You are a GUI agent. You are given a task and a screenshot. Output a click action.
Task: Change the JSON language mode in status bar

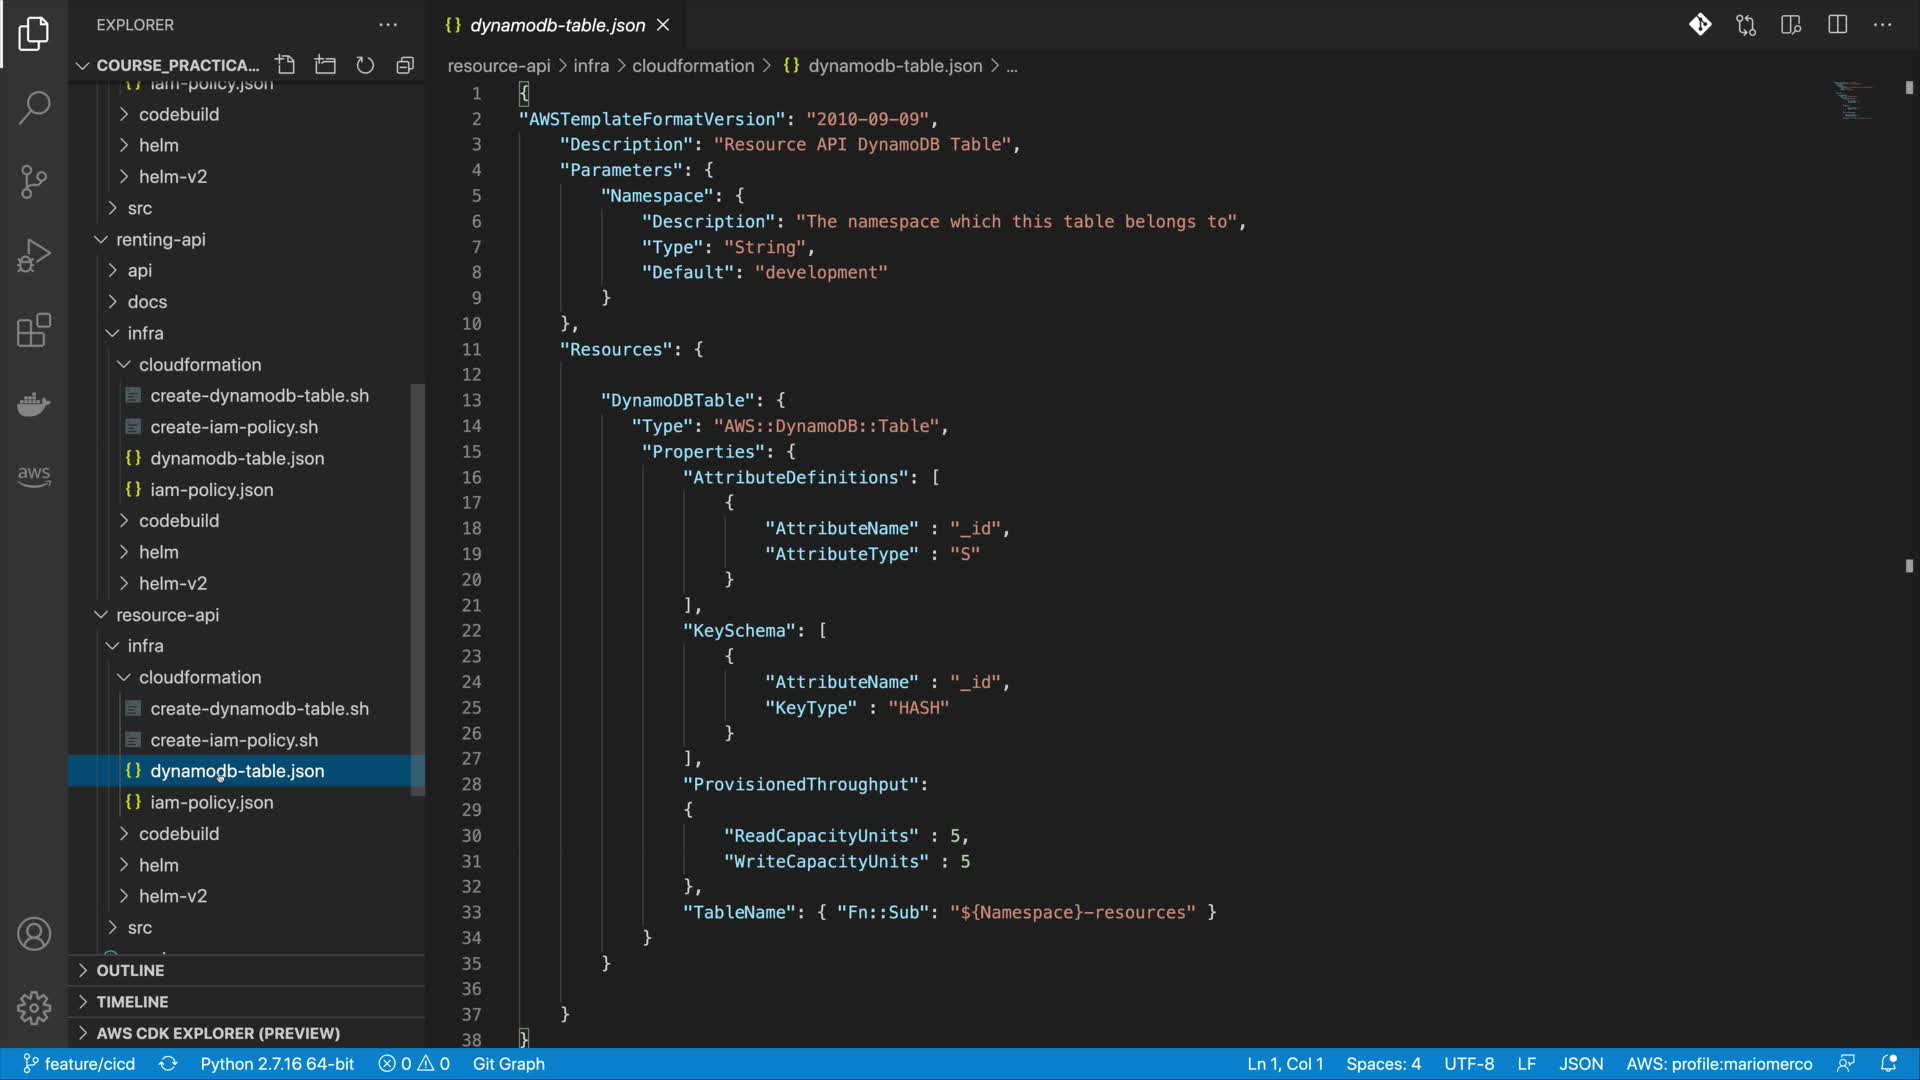(1580, 1064)
